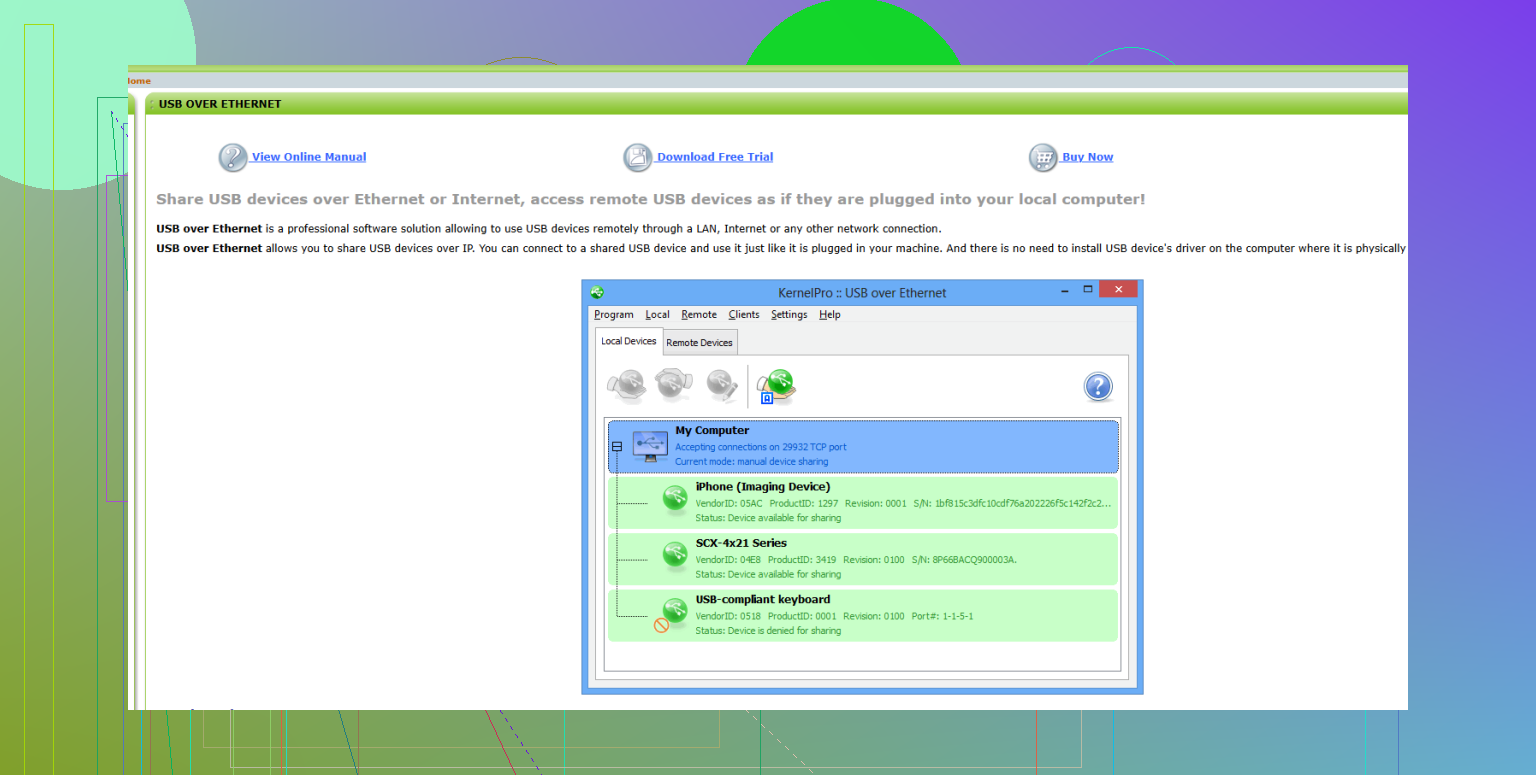Collapse the My Computer tree node

(x=616, y=447)
